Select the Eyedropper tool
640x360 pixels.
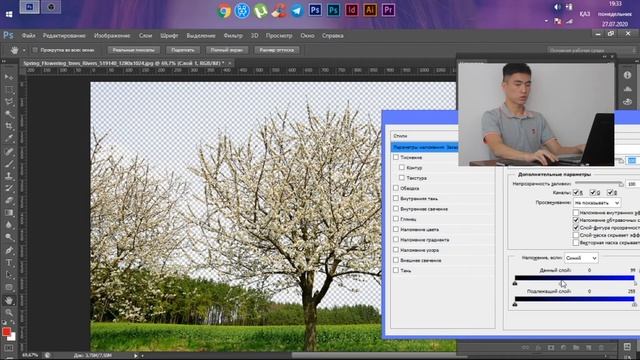point(9,138)
